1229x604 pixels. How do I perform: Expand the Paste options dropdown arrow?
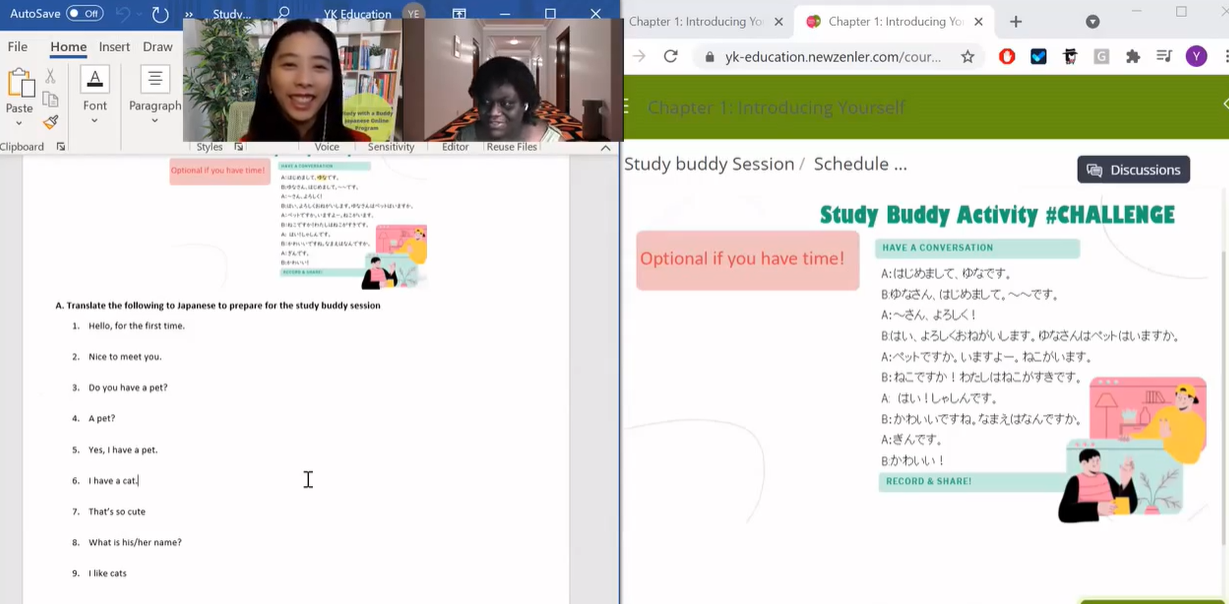[x=19, y=123]
